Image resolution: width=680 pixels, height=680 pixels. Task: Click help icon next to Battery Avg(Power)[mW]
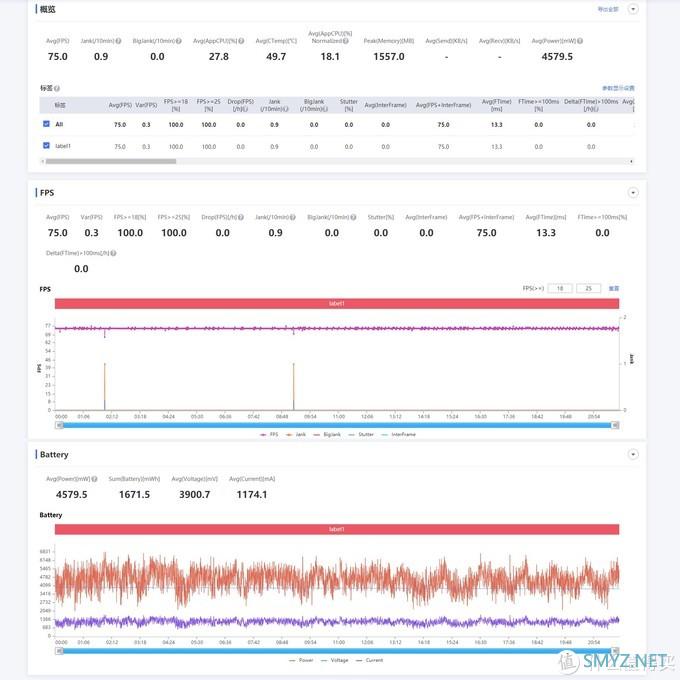(95, 479)
